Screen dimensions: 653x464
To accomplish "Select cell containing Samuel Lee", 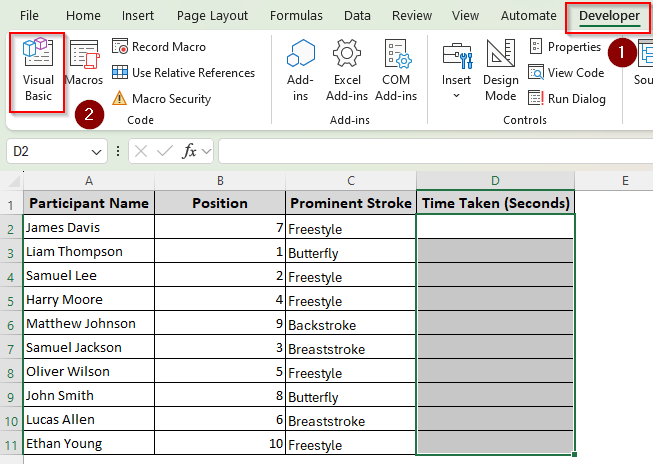I will point(89,275).
